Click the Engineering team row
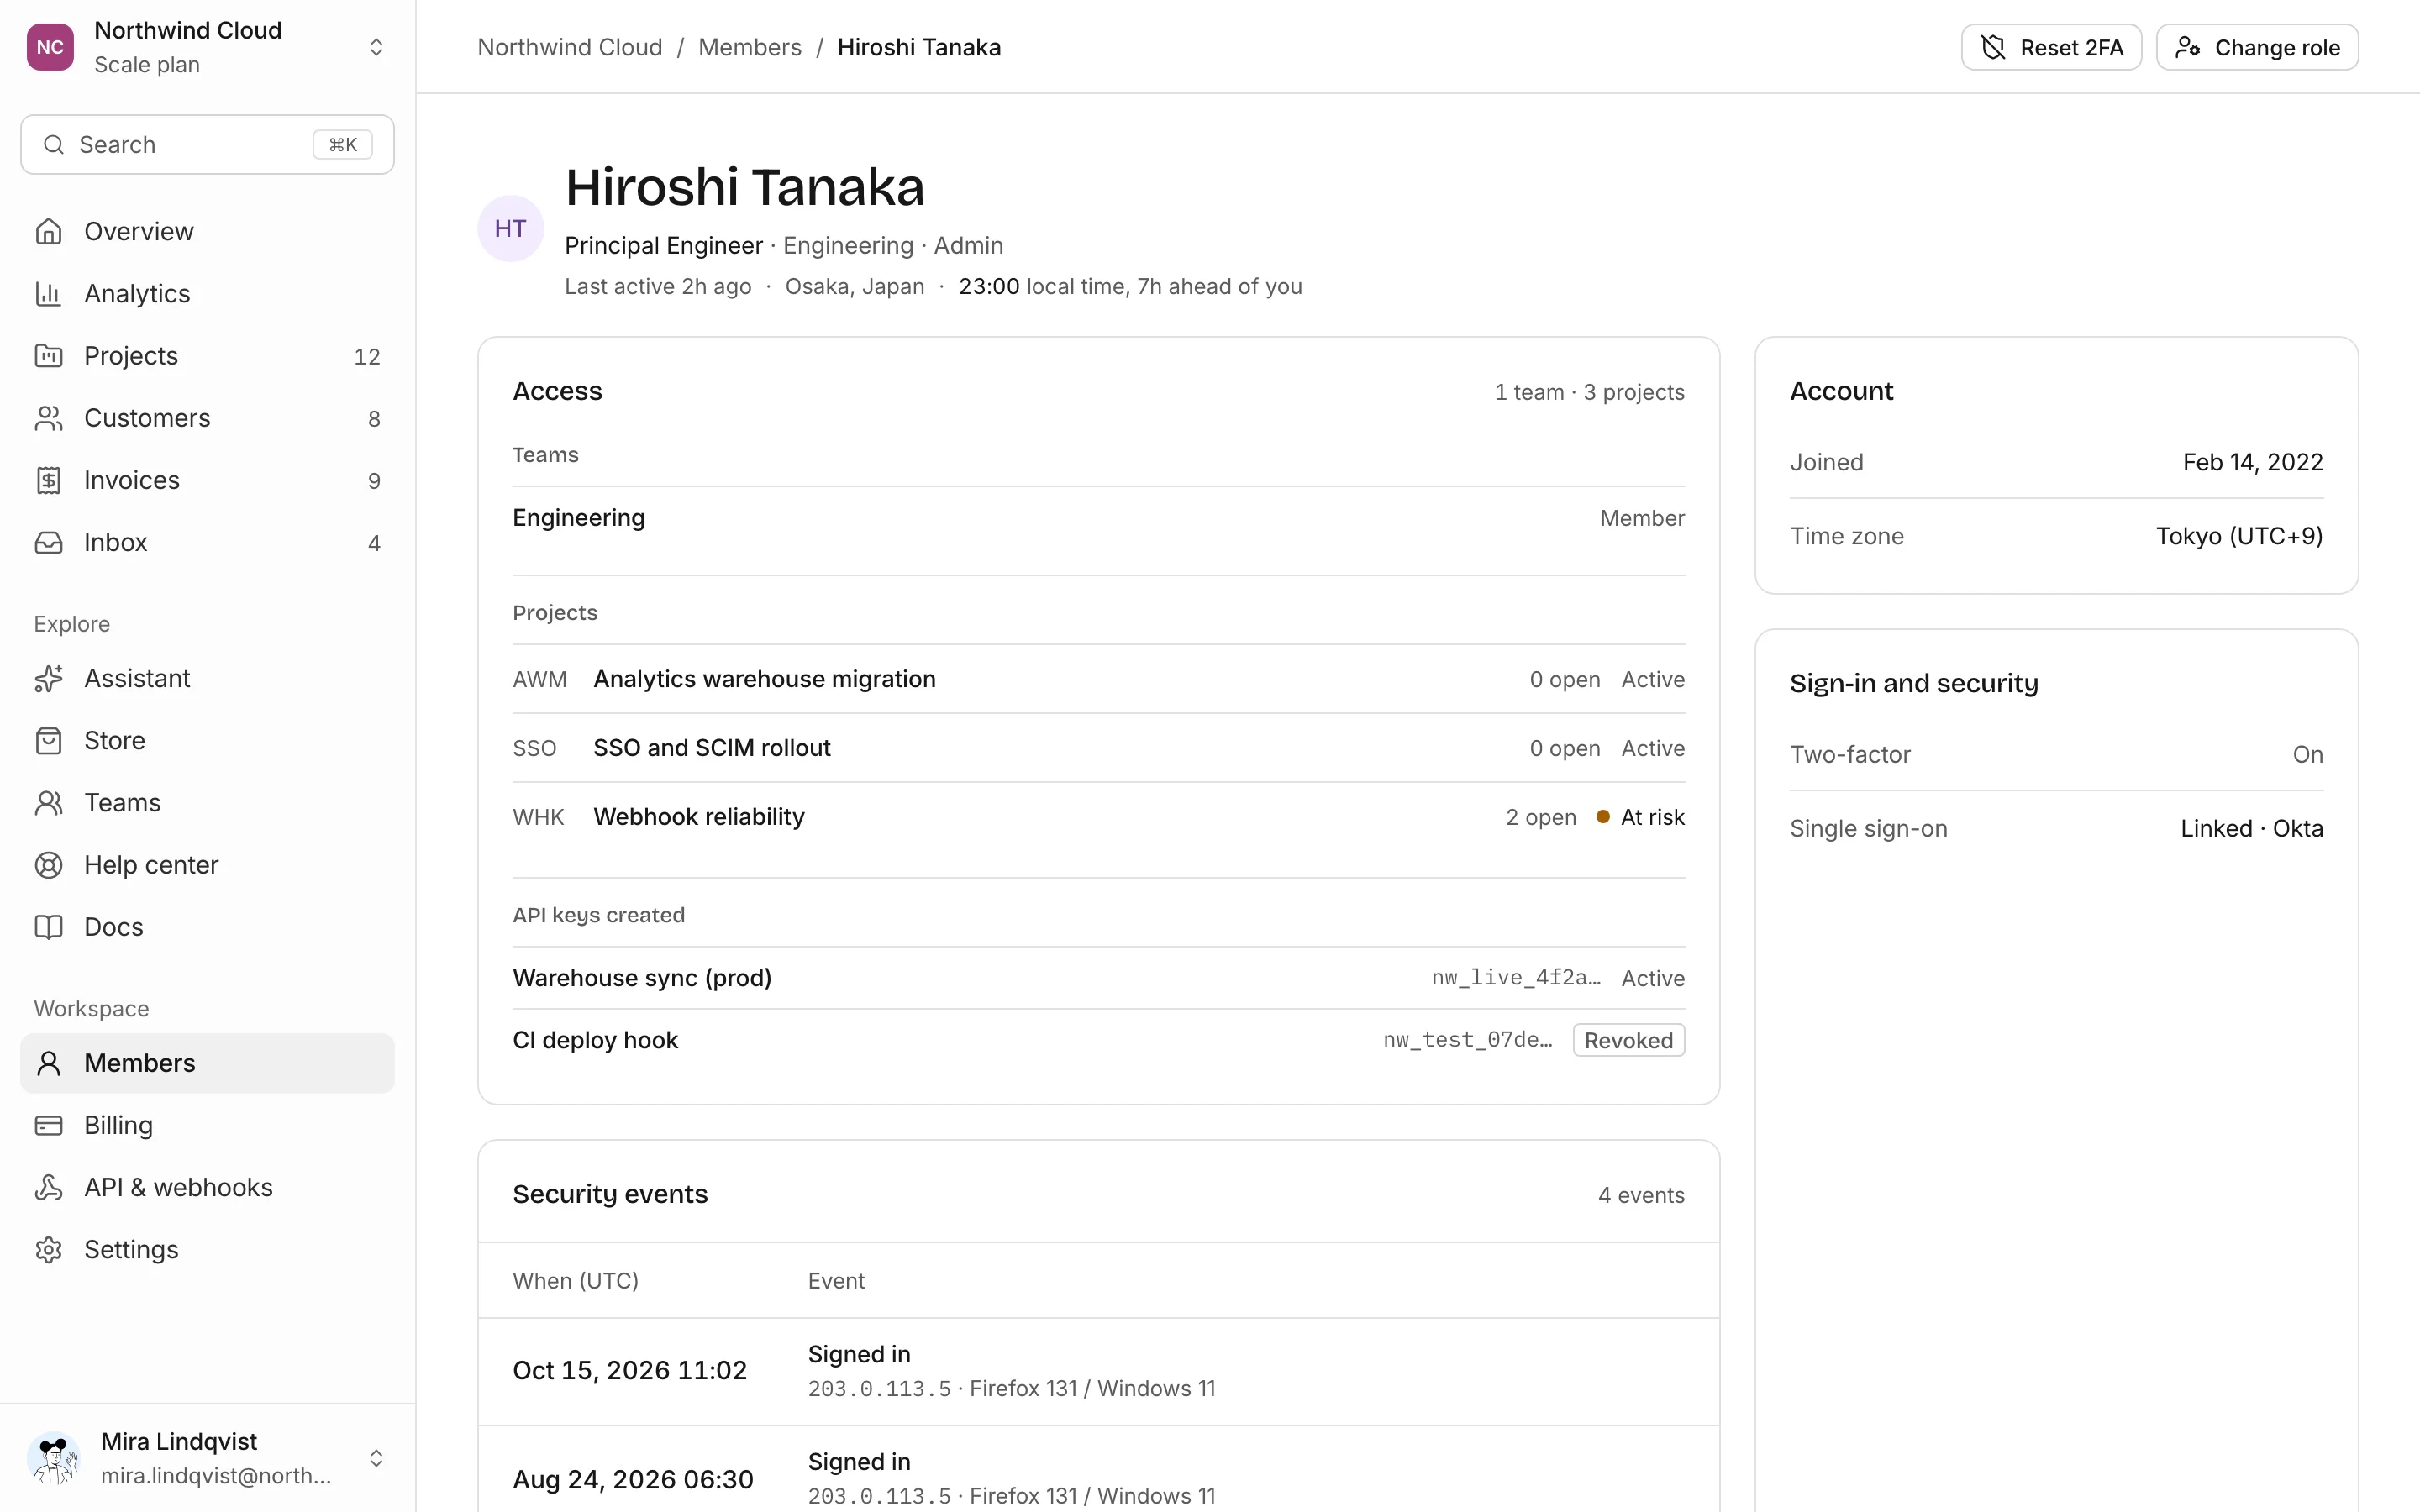 1098,518
